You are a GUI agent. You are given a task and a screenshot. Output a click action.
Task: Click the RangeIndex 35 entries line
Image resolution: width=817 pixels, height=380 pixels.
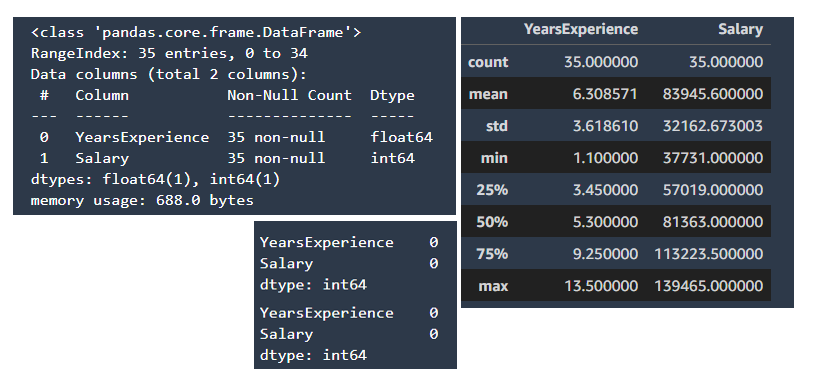point(169,53)
